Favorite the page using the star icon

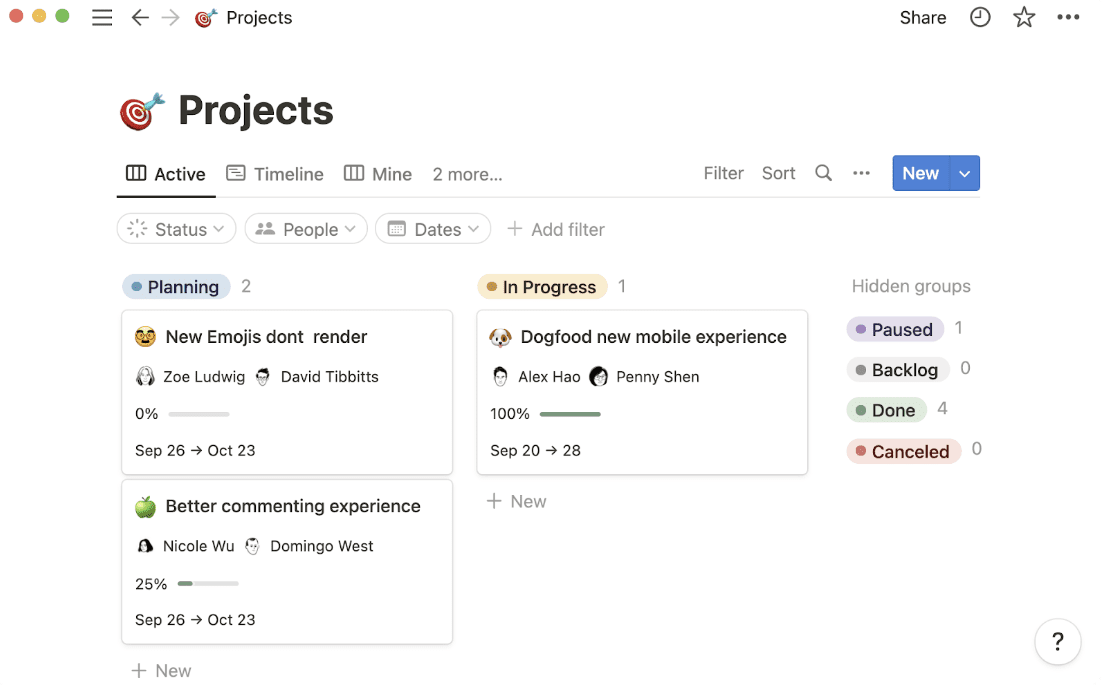pyautogui.click(x=1023, y=17)
